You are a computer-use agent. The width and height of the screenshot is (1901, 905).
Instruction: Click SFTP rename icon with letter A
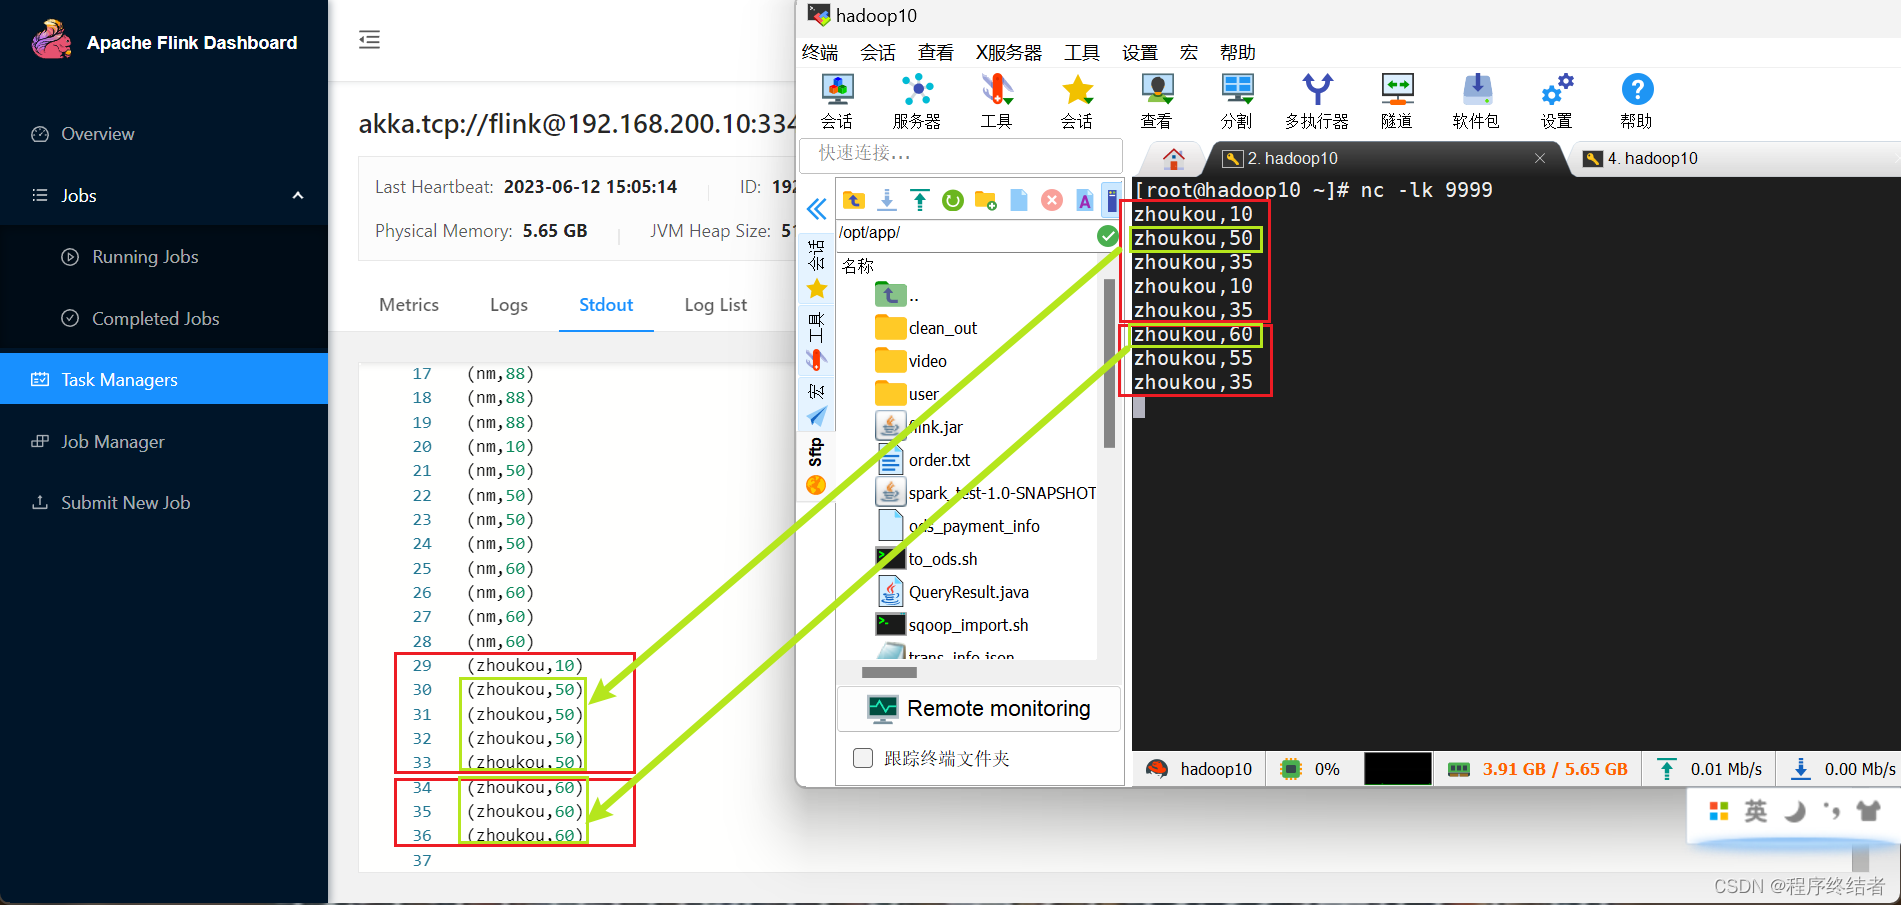coord(1085,200)
